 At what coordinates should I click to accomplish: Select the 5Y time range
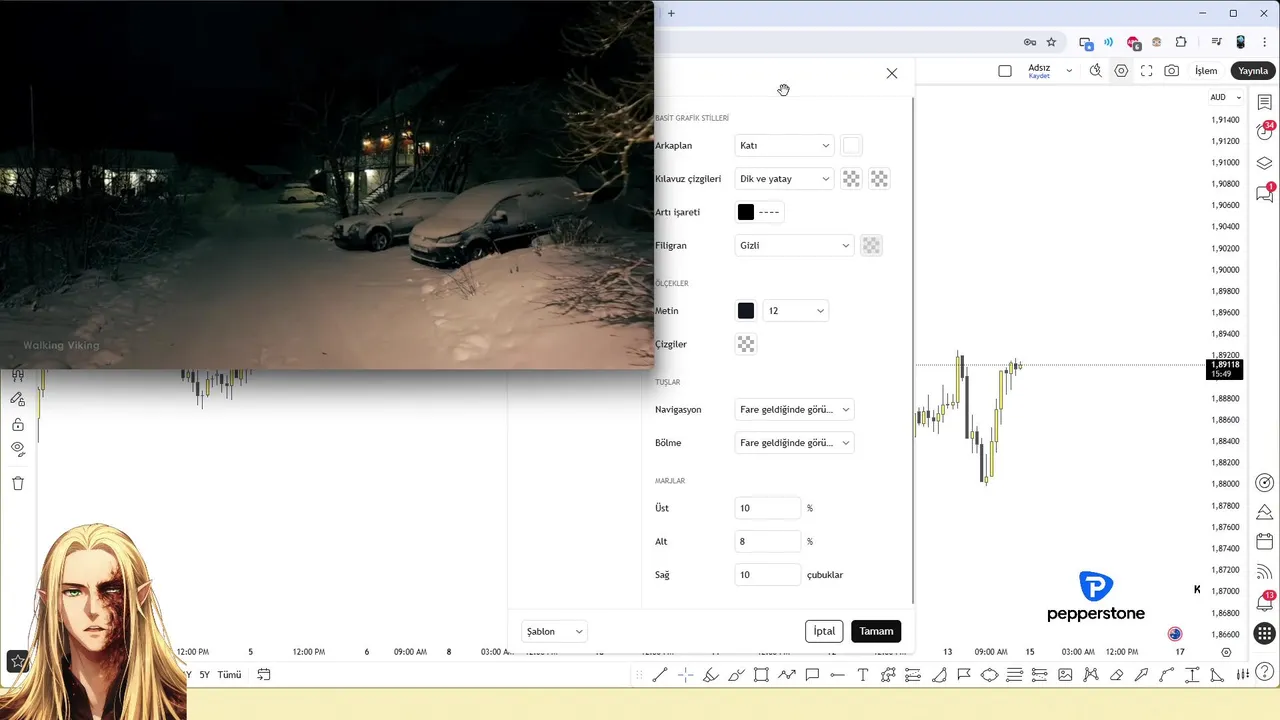click(x=204, y=675)
